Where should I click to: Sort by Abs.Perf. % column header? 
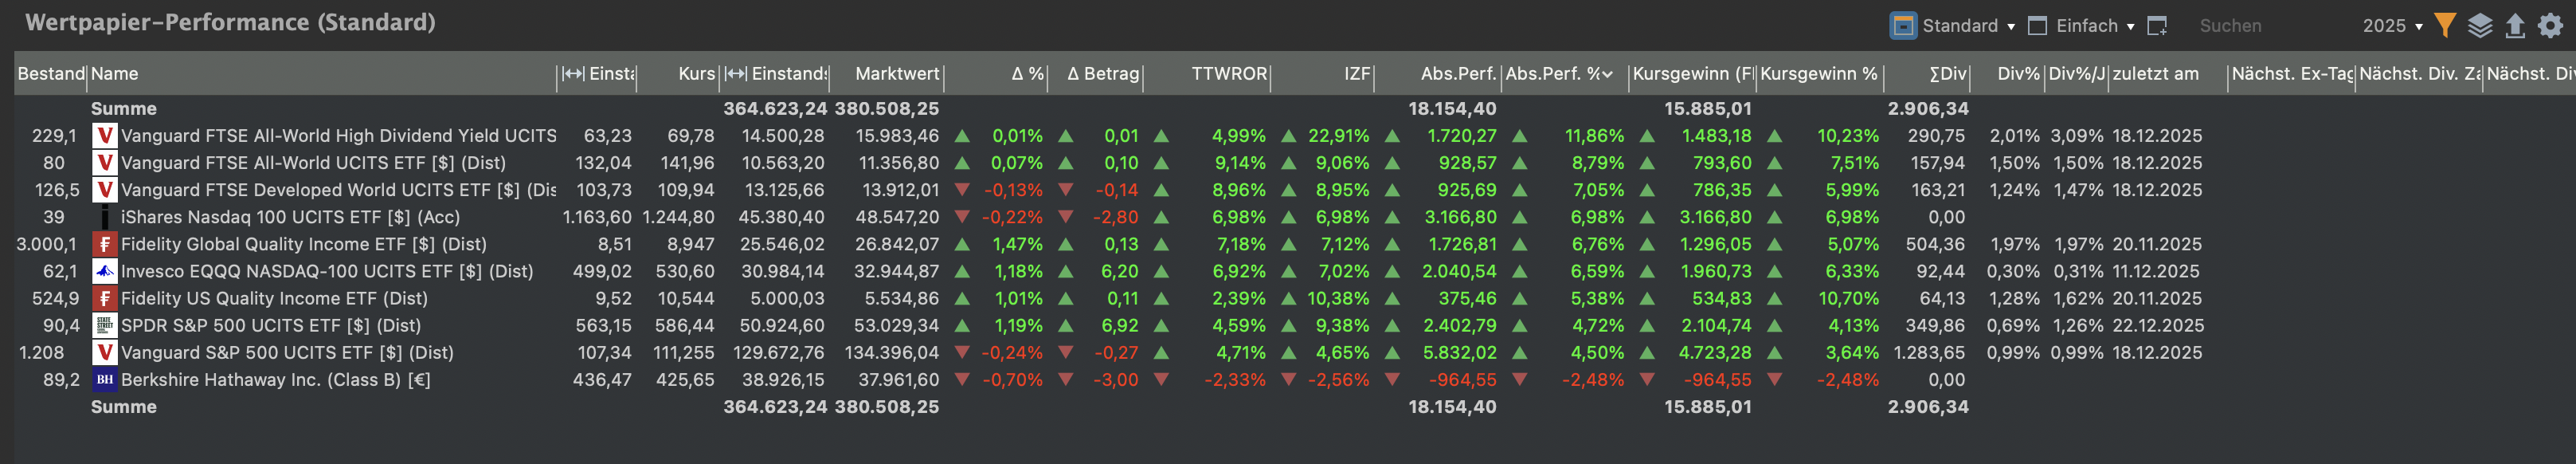[x=1558, y=74]
